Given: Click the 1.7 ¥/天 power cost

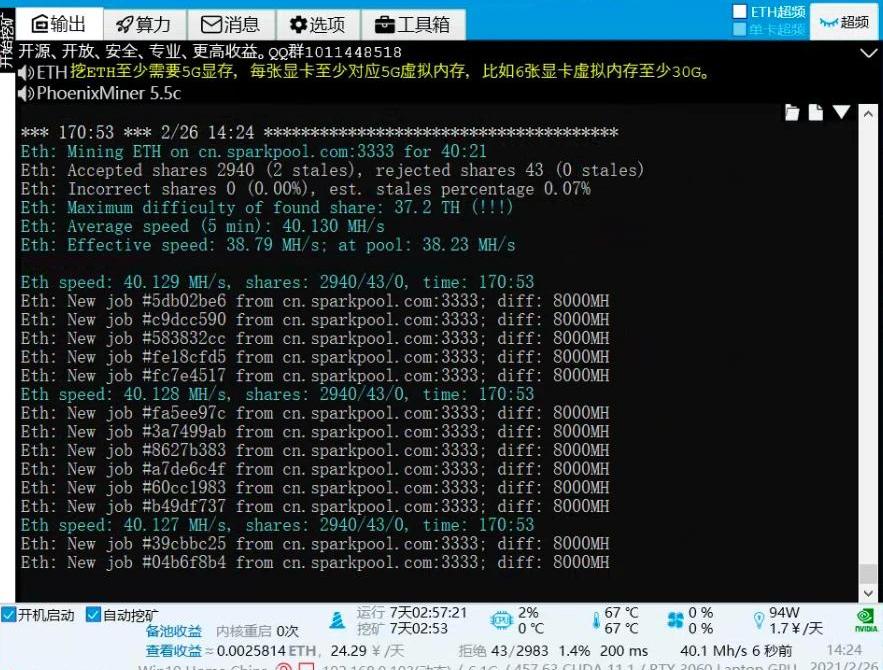Looking at the screenshot, I should [x=796, y=628].
